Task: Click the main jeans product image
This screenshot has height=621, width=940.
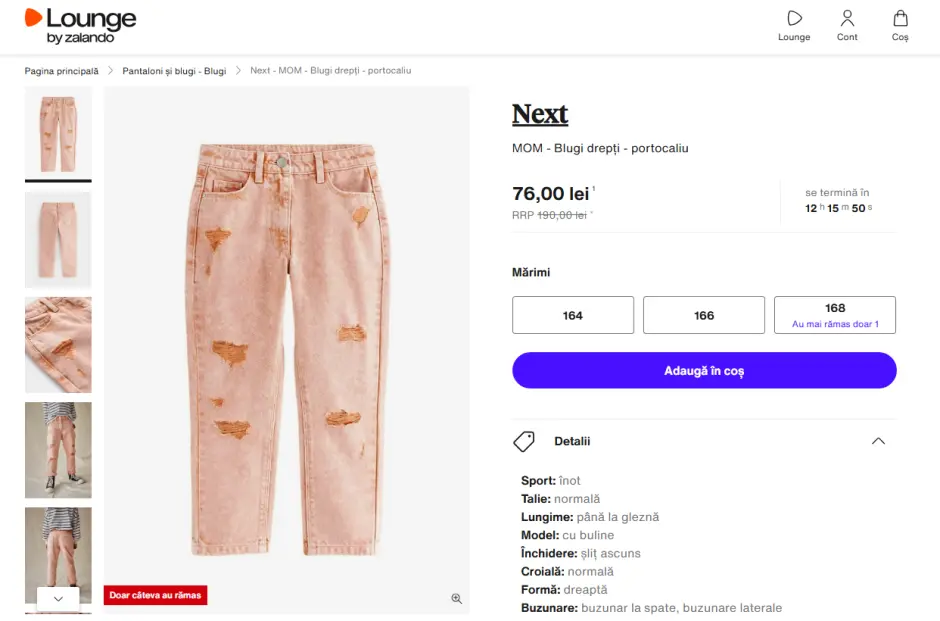Action: point(287,350)
